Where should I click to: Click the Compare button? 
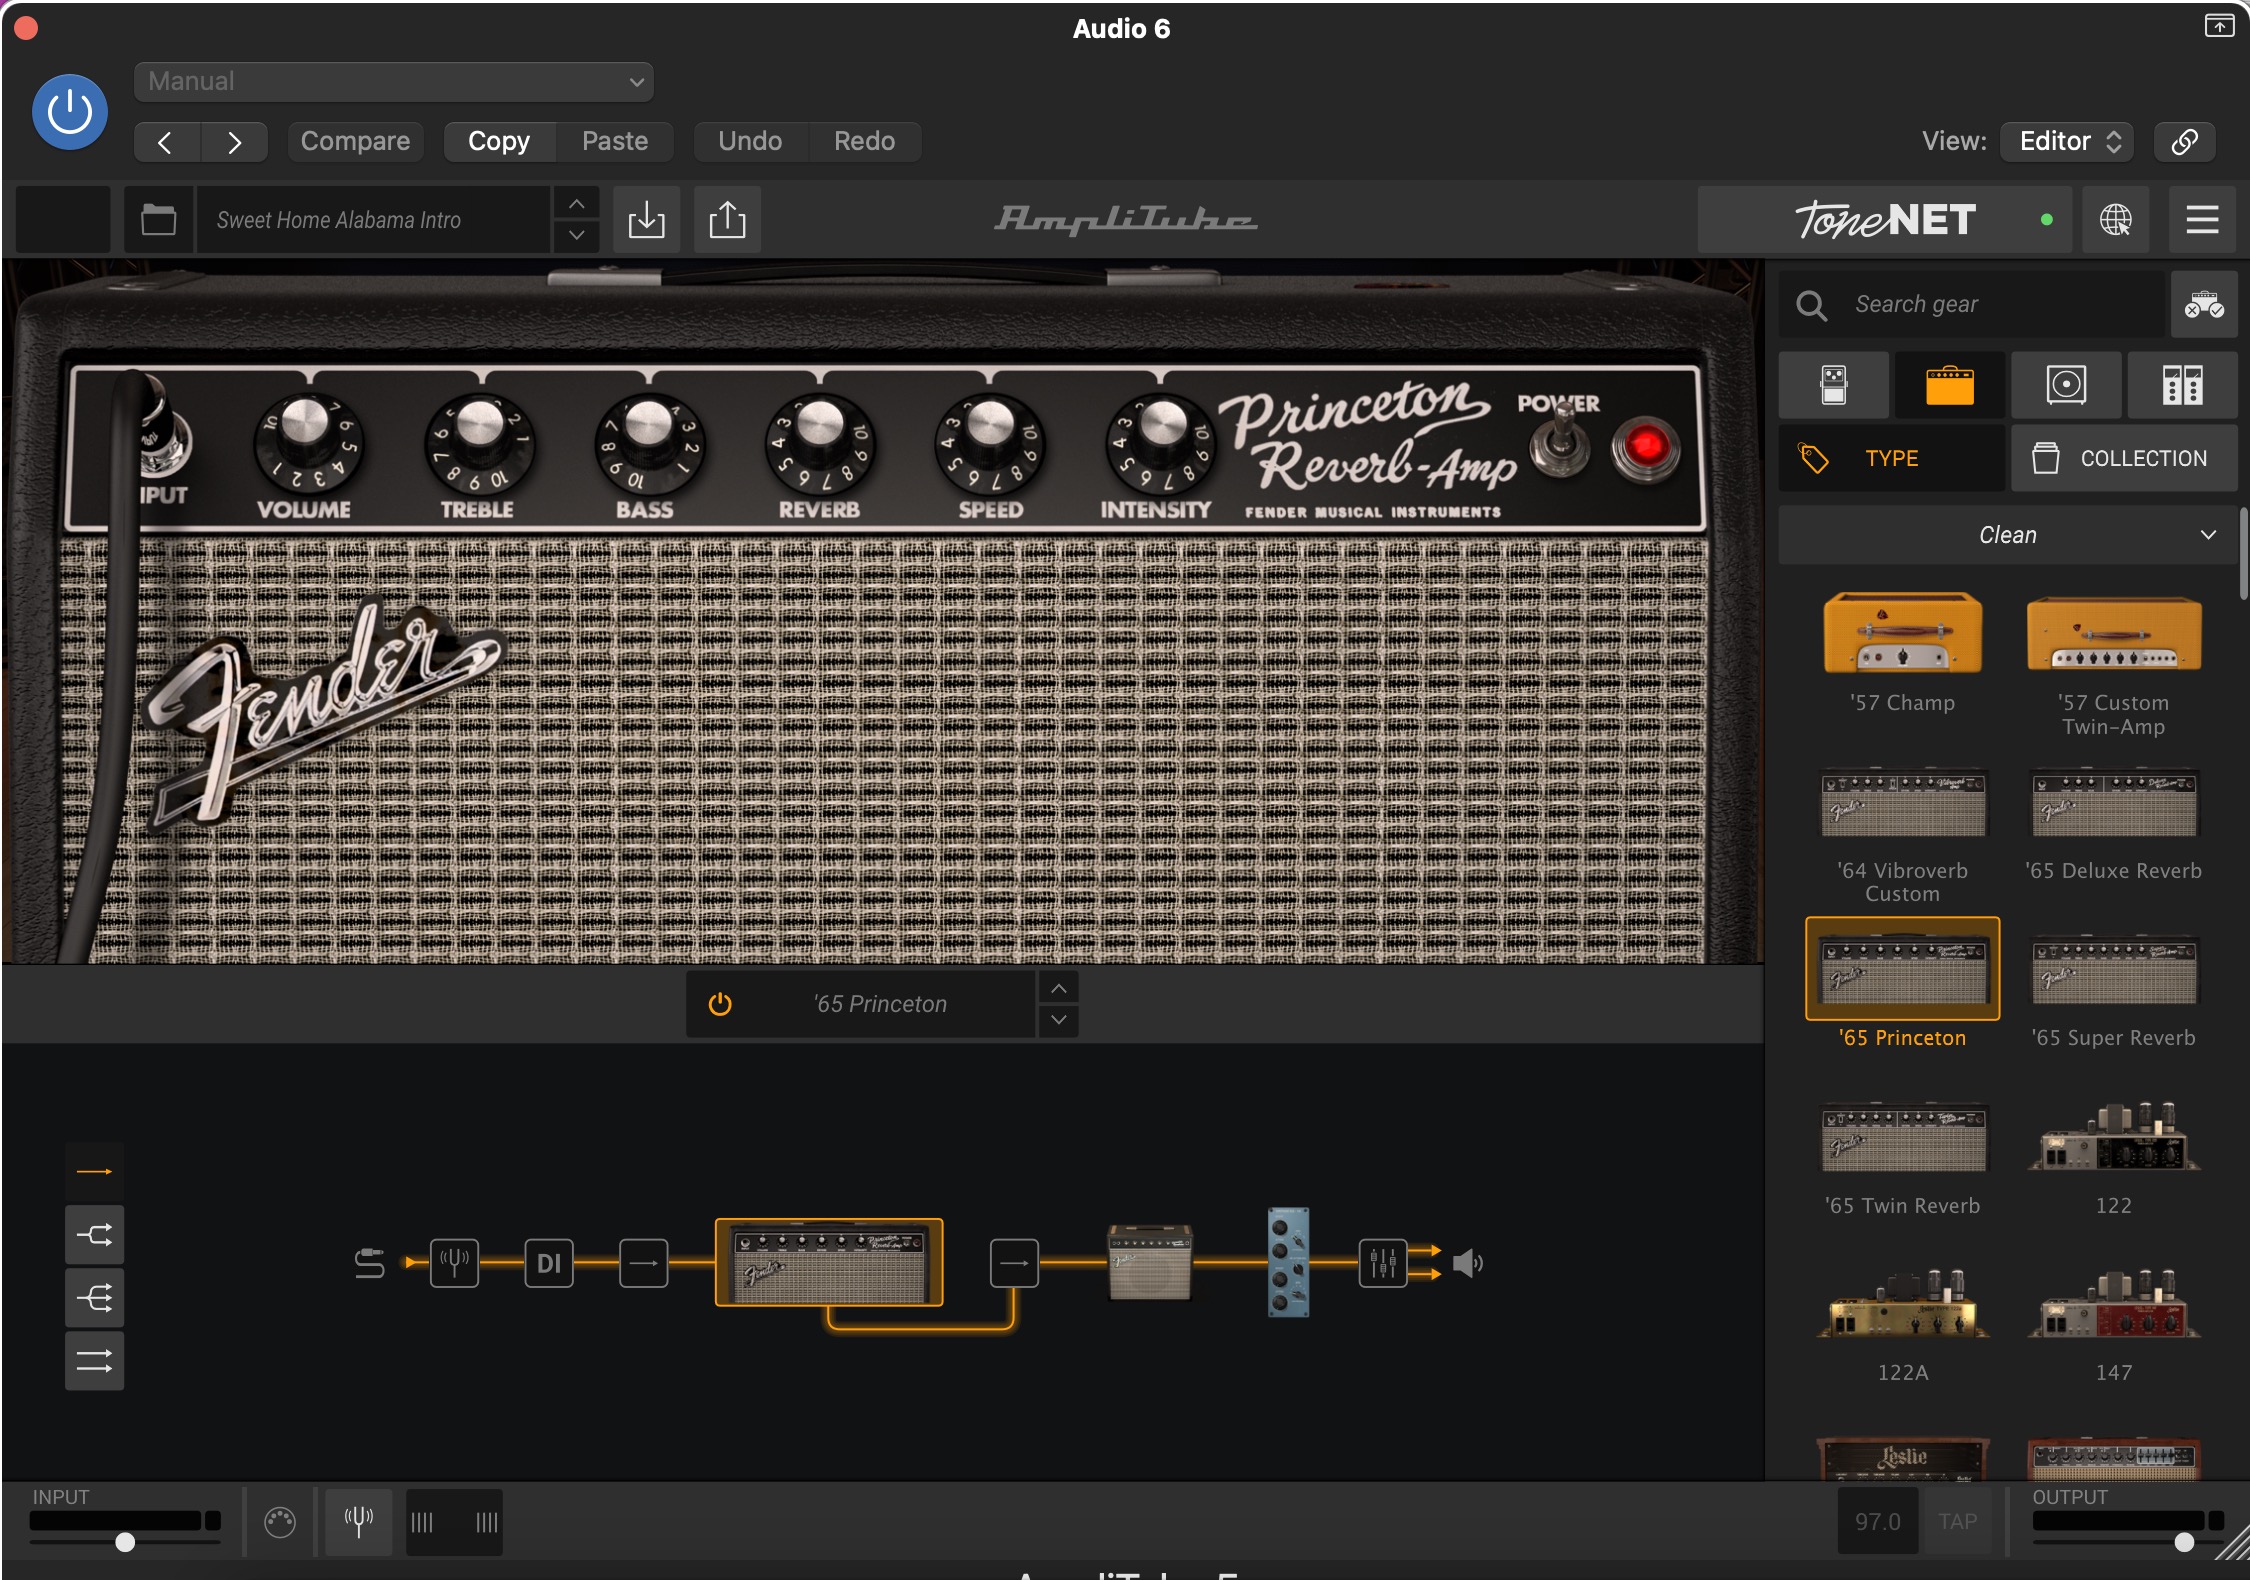pyautogui.click(x=355, y=141)
